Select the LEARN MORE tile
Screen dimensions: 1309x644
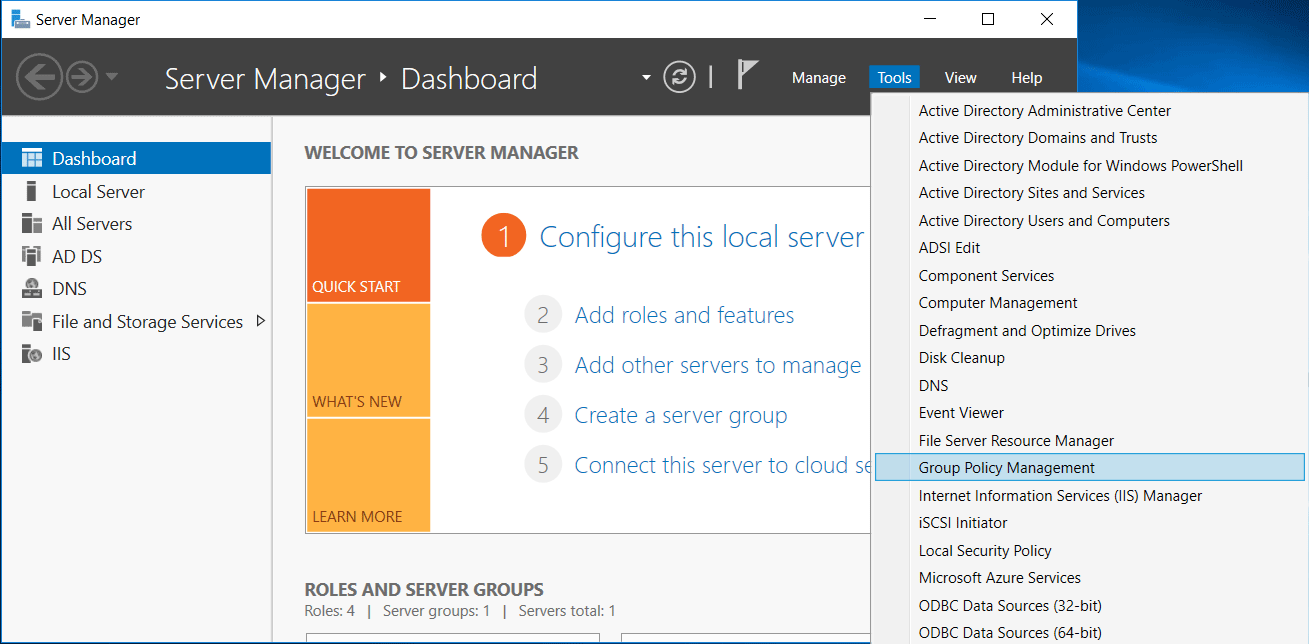point(368,475)
